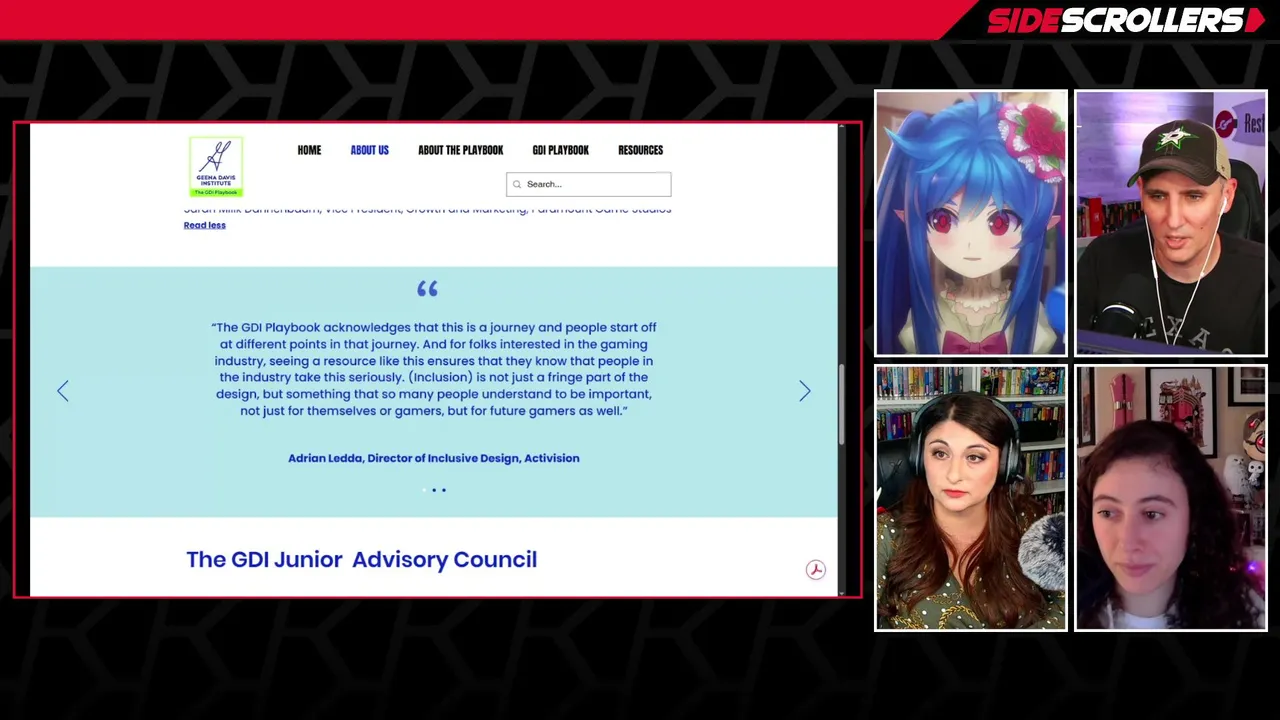Click the Geena Davis Institute logo
The height and width of the screenshot is (720, 1280).
pyautogui.click(x=216, y=167)
